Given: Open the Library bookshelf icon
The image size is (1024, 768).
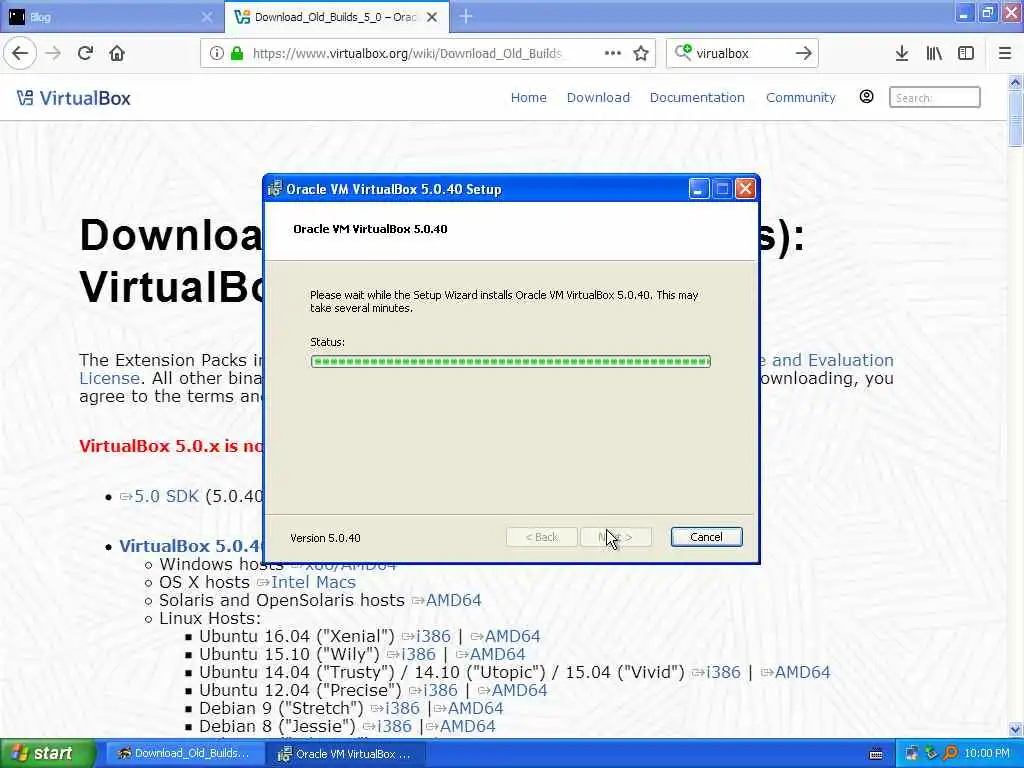Looking at the screenshot, I should point(934,53).
